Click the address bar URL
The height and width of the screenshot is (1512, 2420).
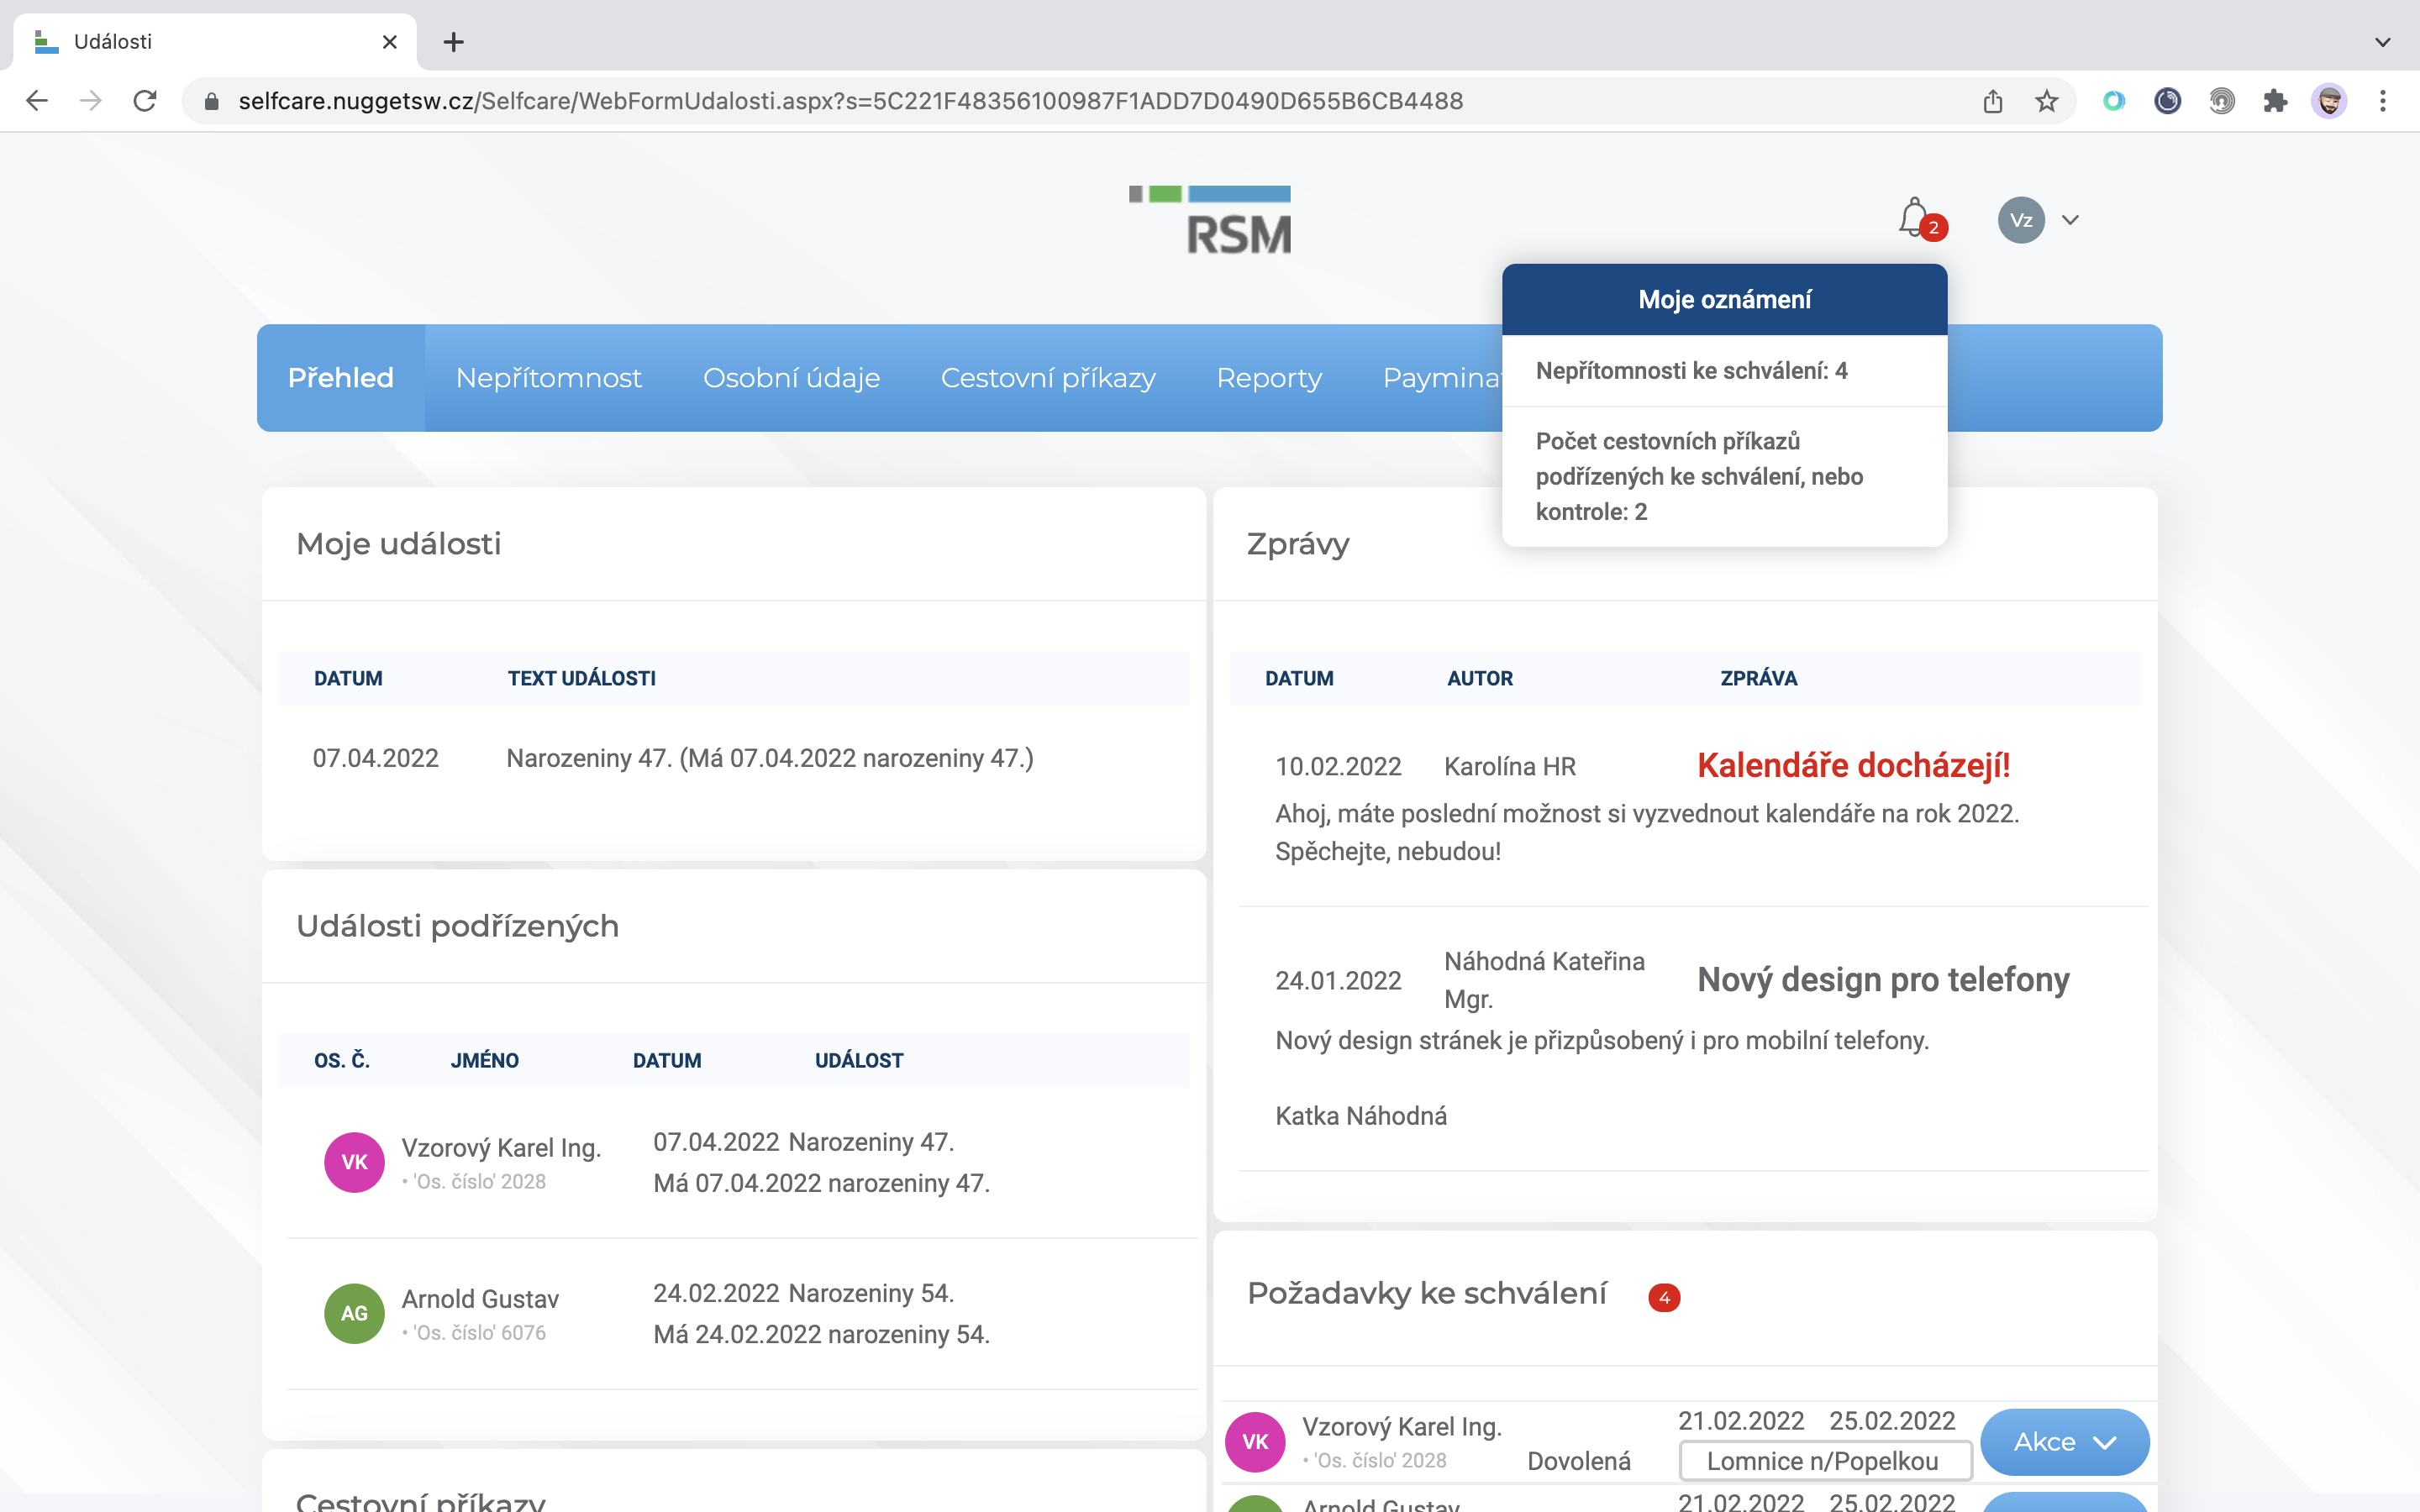pyautogui.click(x=850, y=101)
